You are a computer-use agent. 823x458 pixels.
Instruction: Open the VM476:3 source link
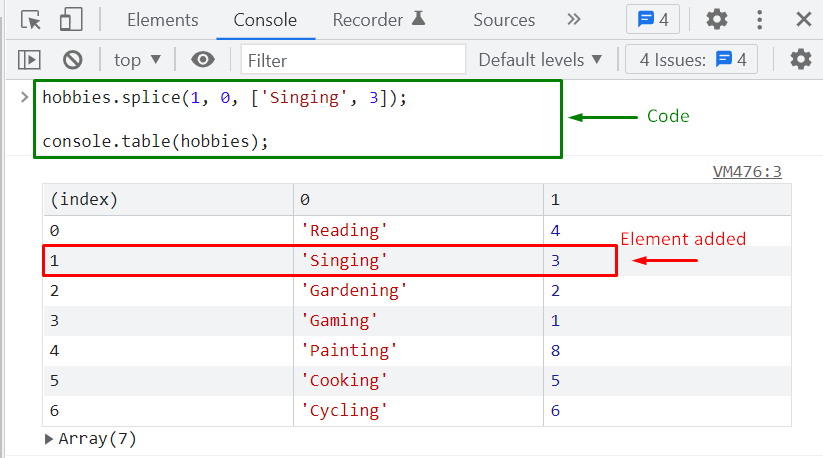click(747, 172)
